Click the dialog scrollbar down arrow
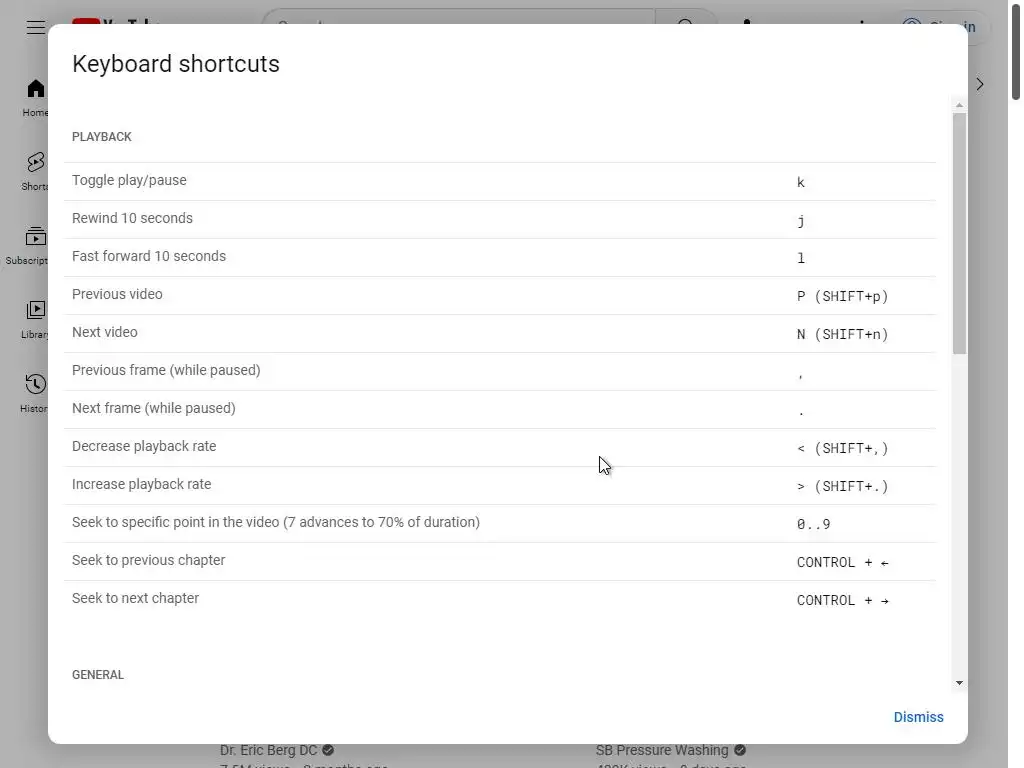 960,683
